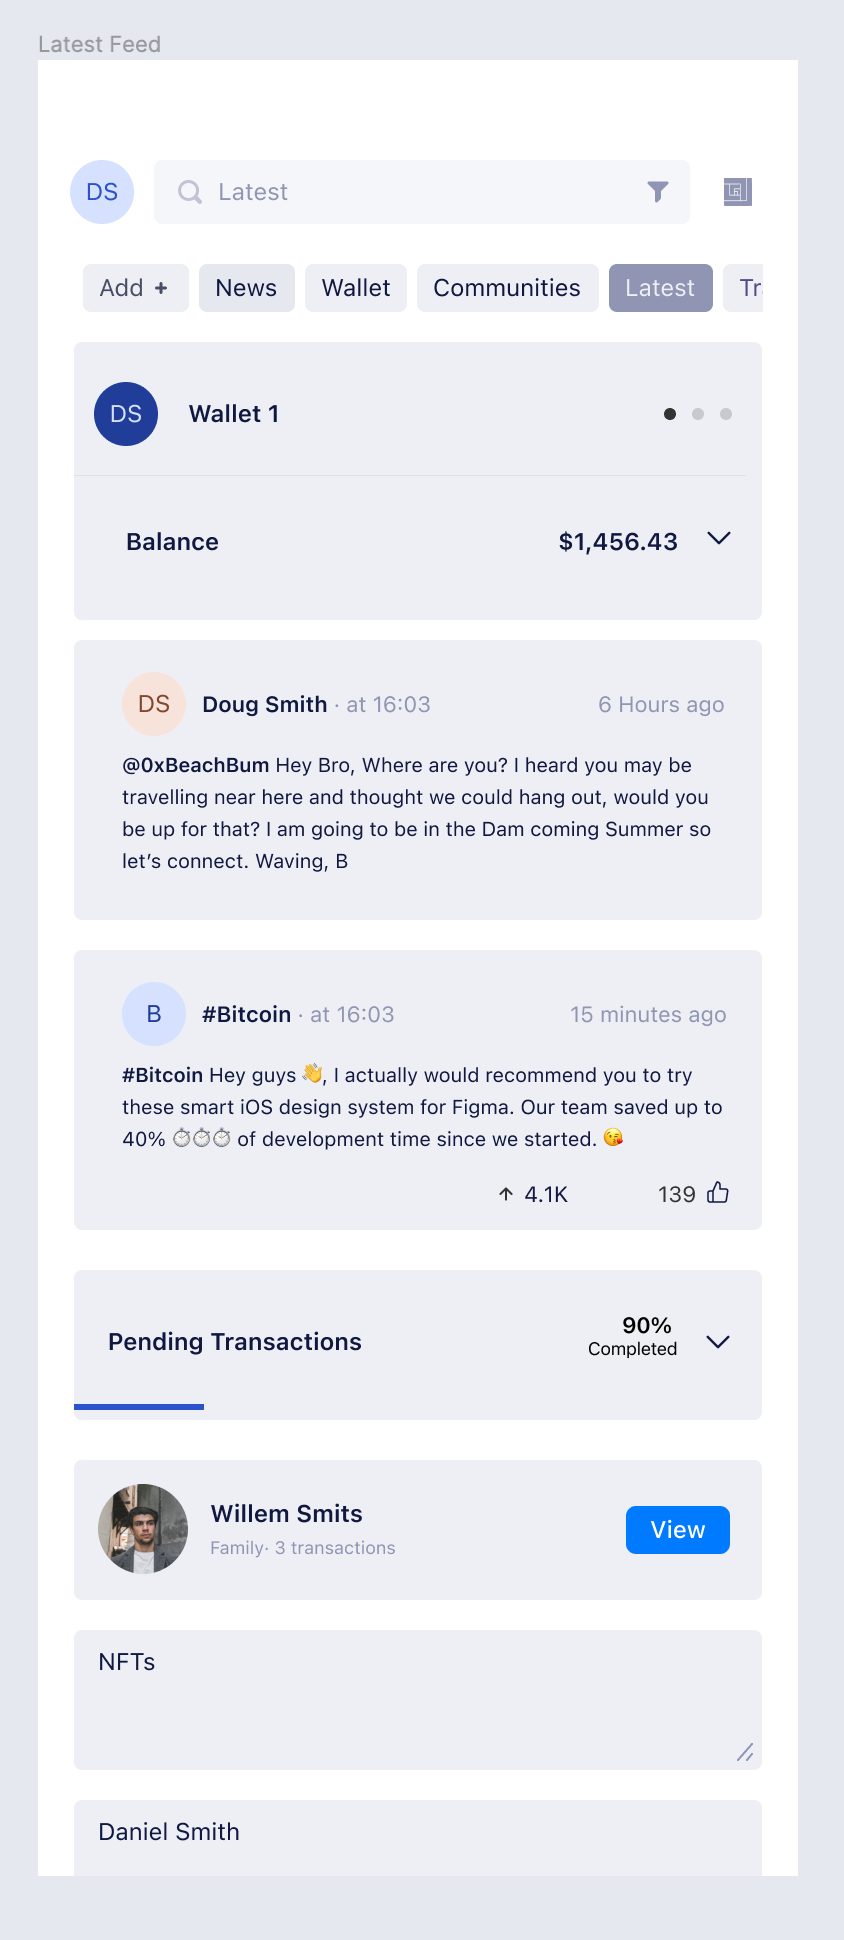The width and height of the screenshot is (844, 1940).
Task: Switch to the News tab
Action: [246, 288]
